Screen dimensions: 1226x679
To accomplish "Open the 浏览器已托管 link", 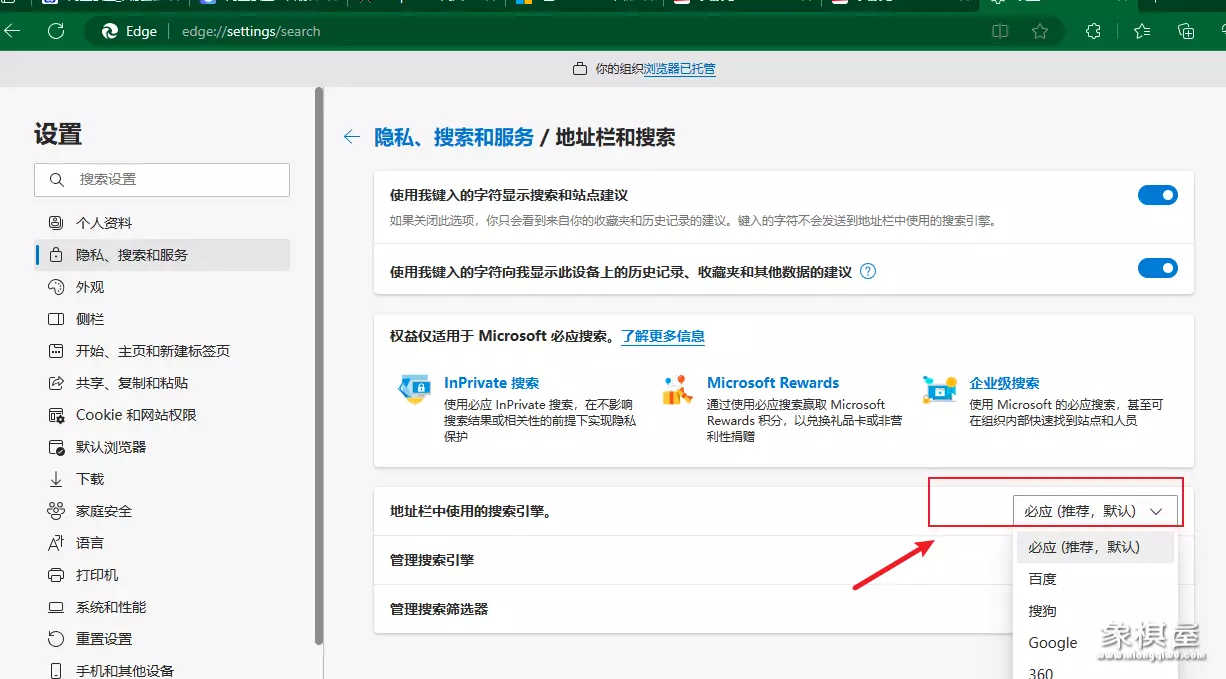I will (680, 69).
